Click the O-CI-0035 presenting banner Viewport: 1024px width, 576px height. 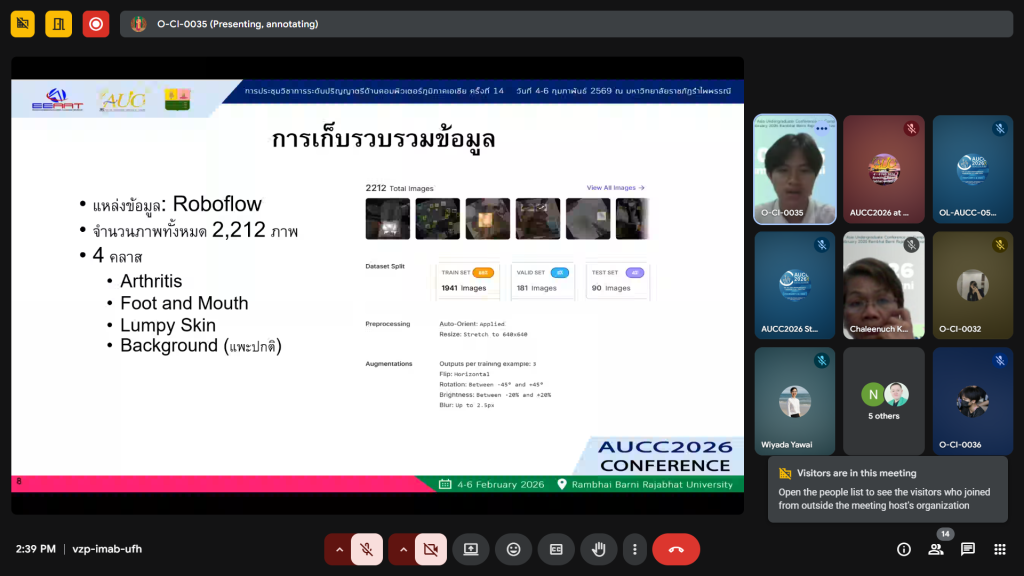pos(565,24)
